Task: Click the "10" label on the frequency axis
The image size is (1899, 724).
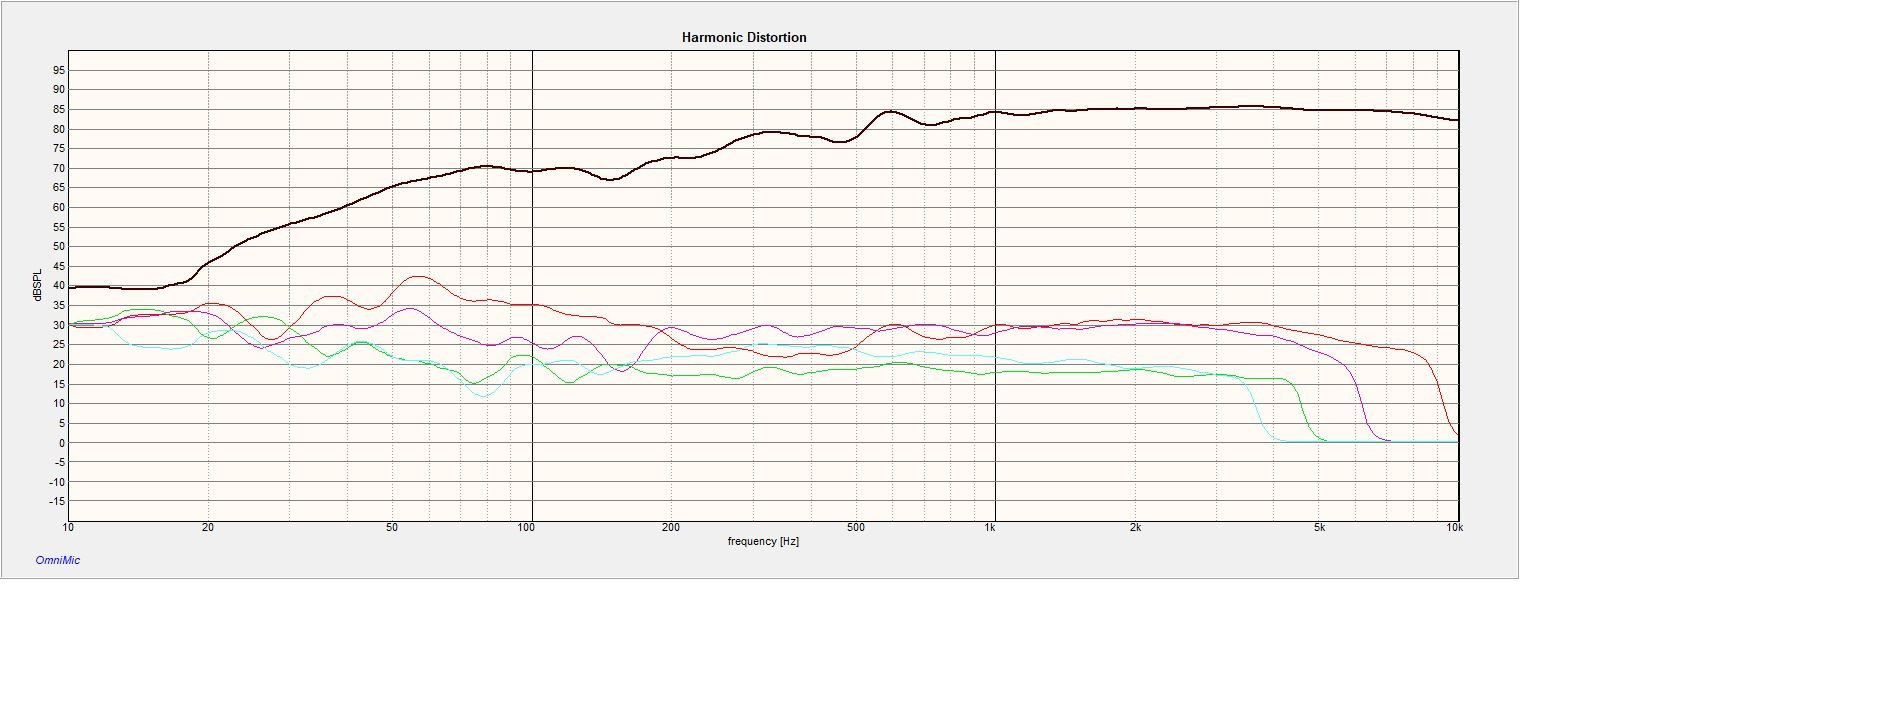Action: click(68, 528)
